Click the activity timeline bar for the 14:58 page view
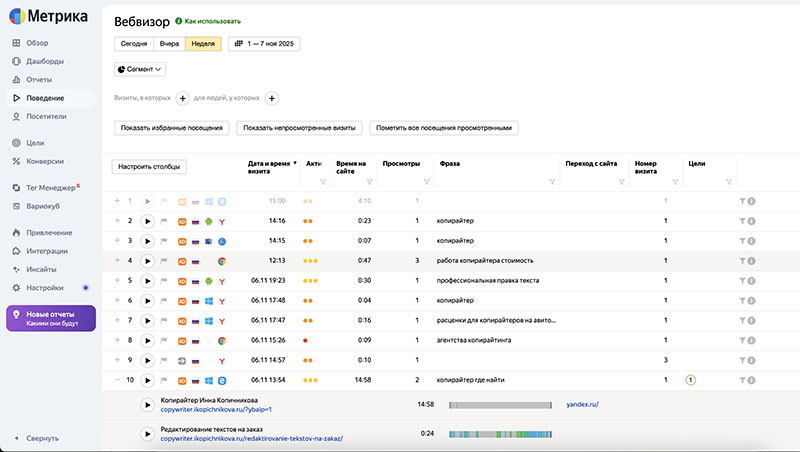This screenshot has height=452, width=800. (x=501, y=405)
